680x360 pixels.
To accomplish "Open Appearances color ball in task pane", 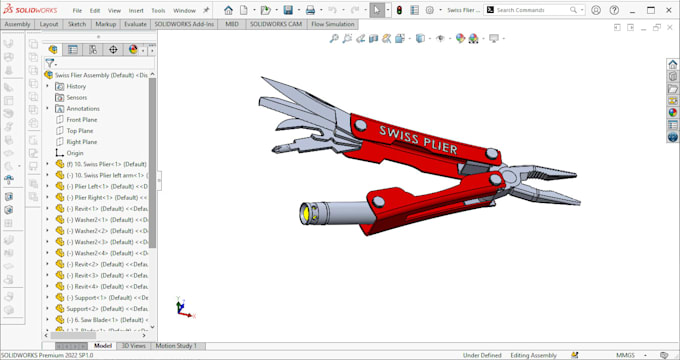I will click(673, 113).
